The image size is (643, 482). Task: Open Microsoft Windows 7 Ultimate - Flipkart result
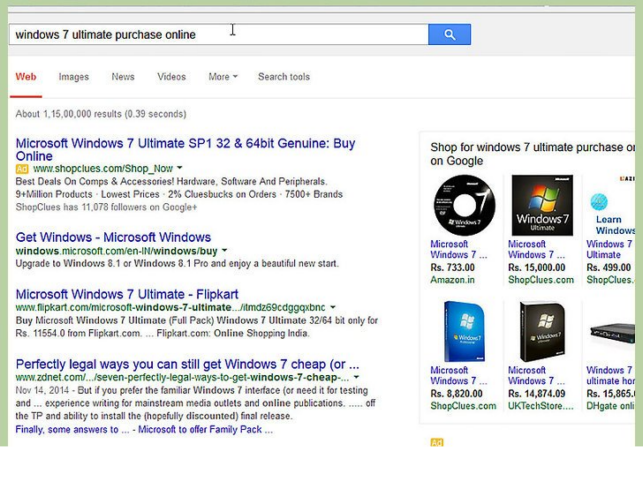(x=127, y=294)
